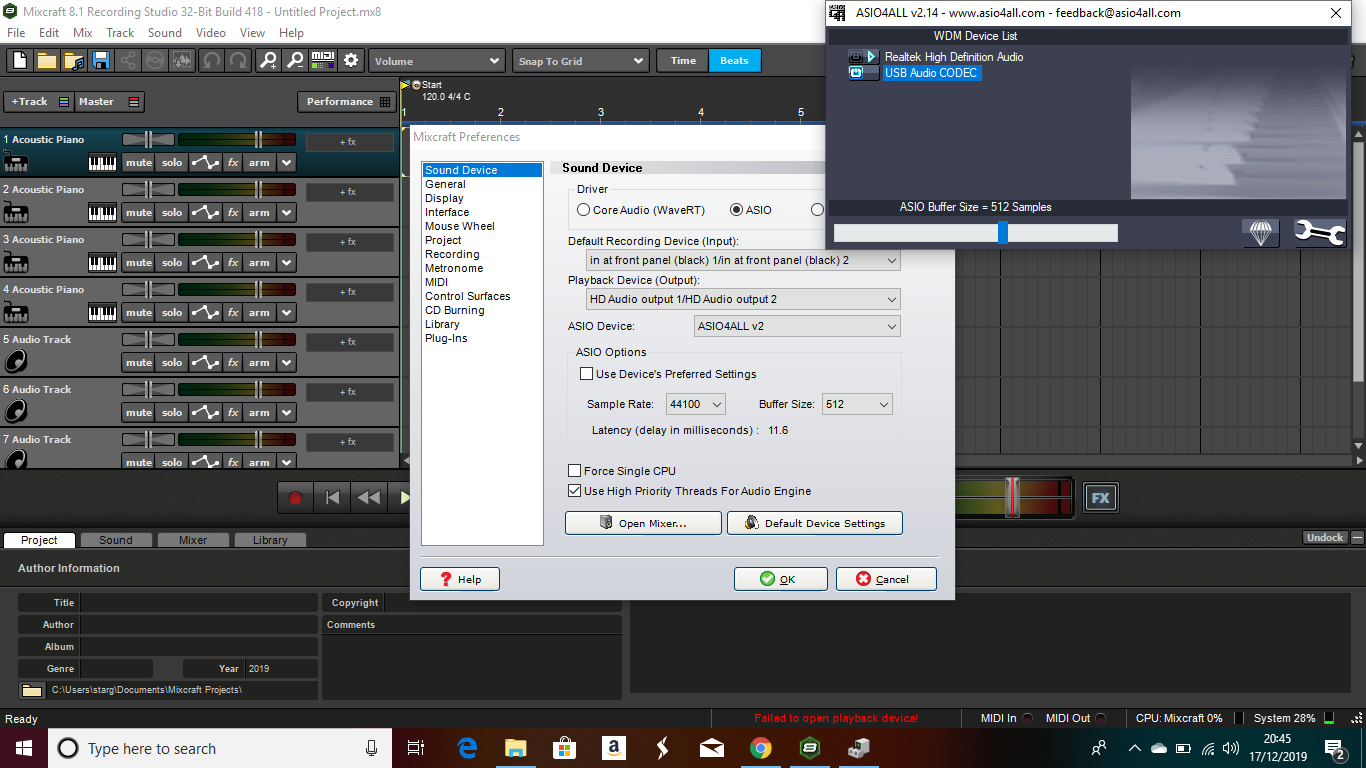Open the Volume automation dropdown in toolbar

(x=436, y=61)
